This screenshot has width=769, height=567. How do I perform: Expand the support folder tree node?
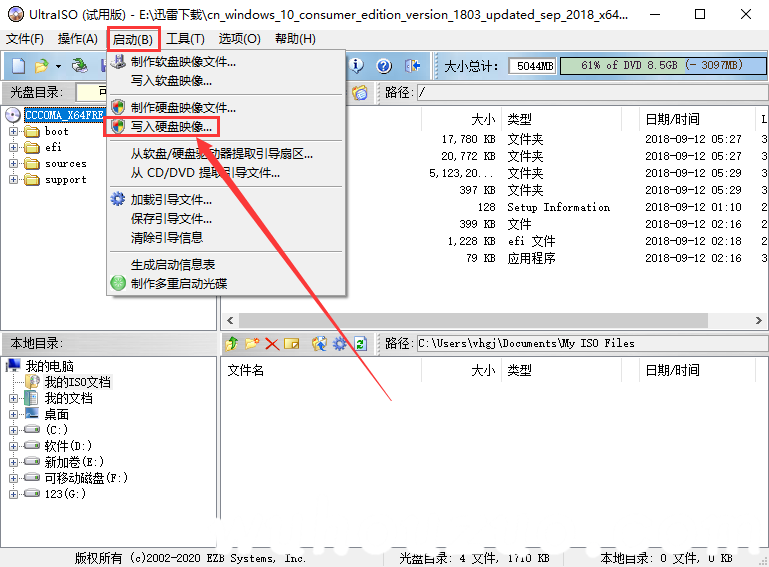pyautogui.click(x=13, y=180)
